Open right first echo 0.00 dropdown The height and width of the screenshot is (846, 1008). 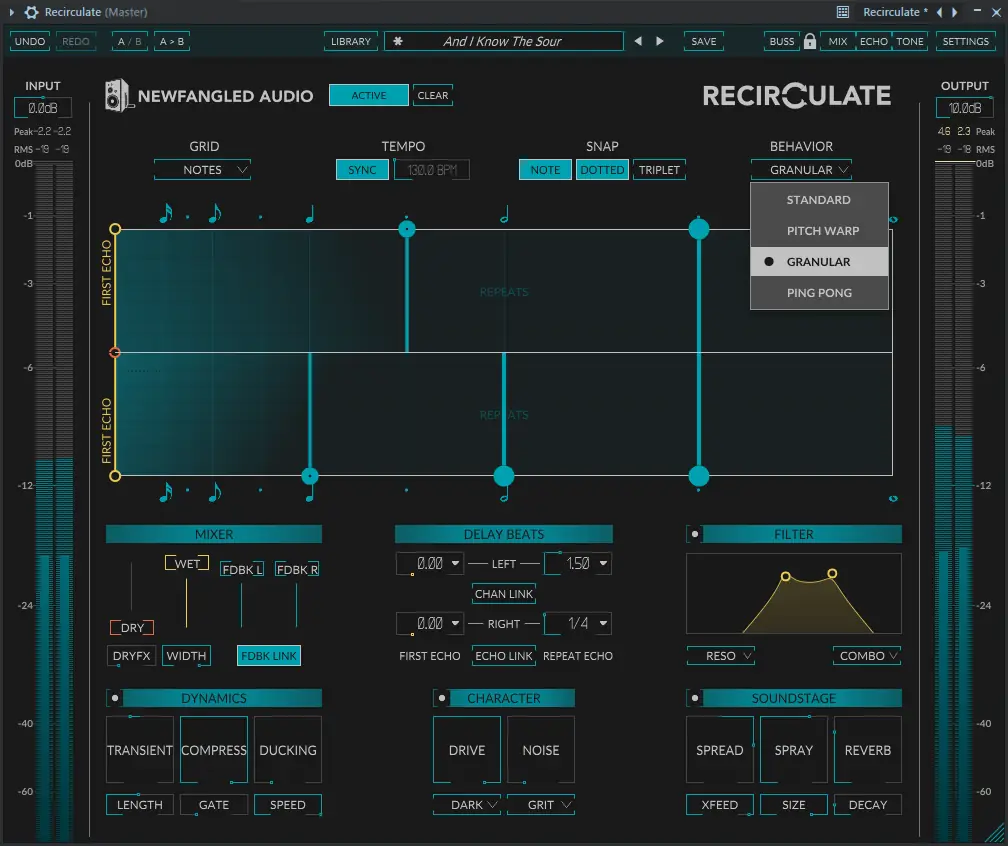pos(455,623)
